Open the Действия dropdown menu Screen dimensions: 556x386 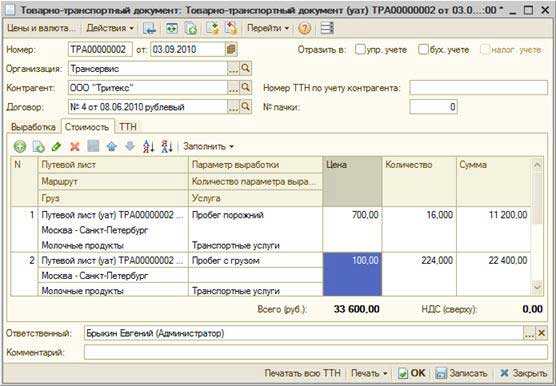pyautogui.click(x=110, y=28)
